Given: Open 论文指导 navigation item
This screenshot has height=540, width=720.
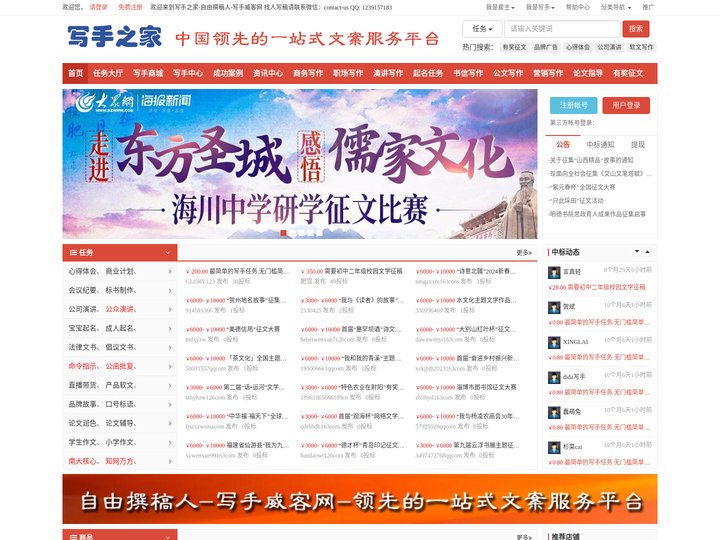Looking at the screenshot, I should 588,73.
